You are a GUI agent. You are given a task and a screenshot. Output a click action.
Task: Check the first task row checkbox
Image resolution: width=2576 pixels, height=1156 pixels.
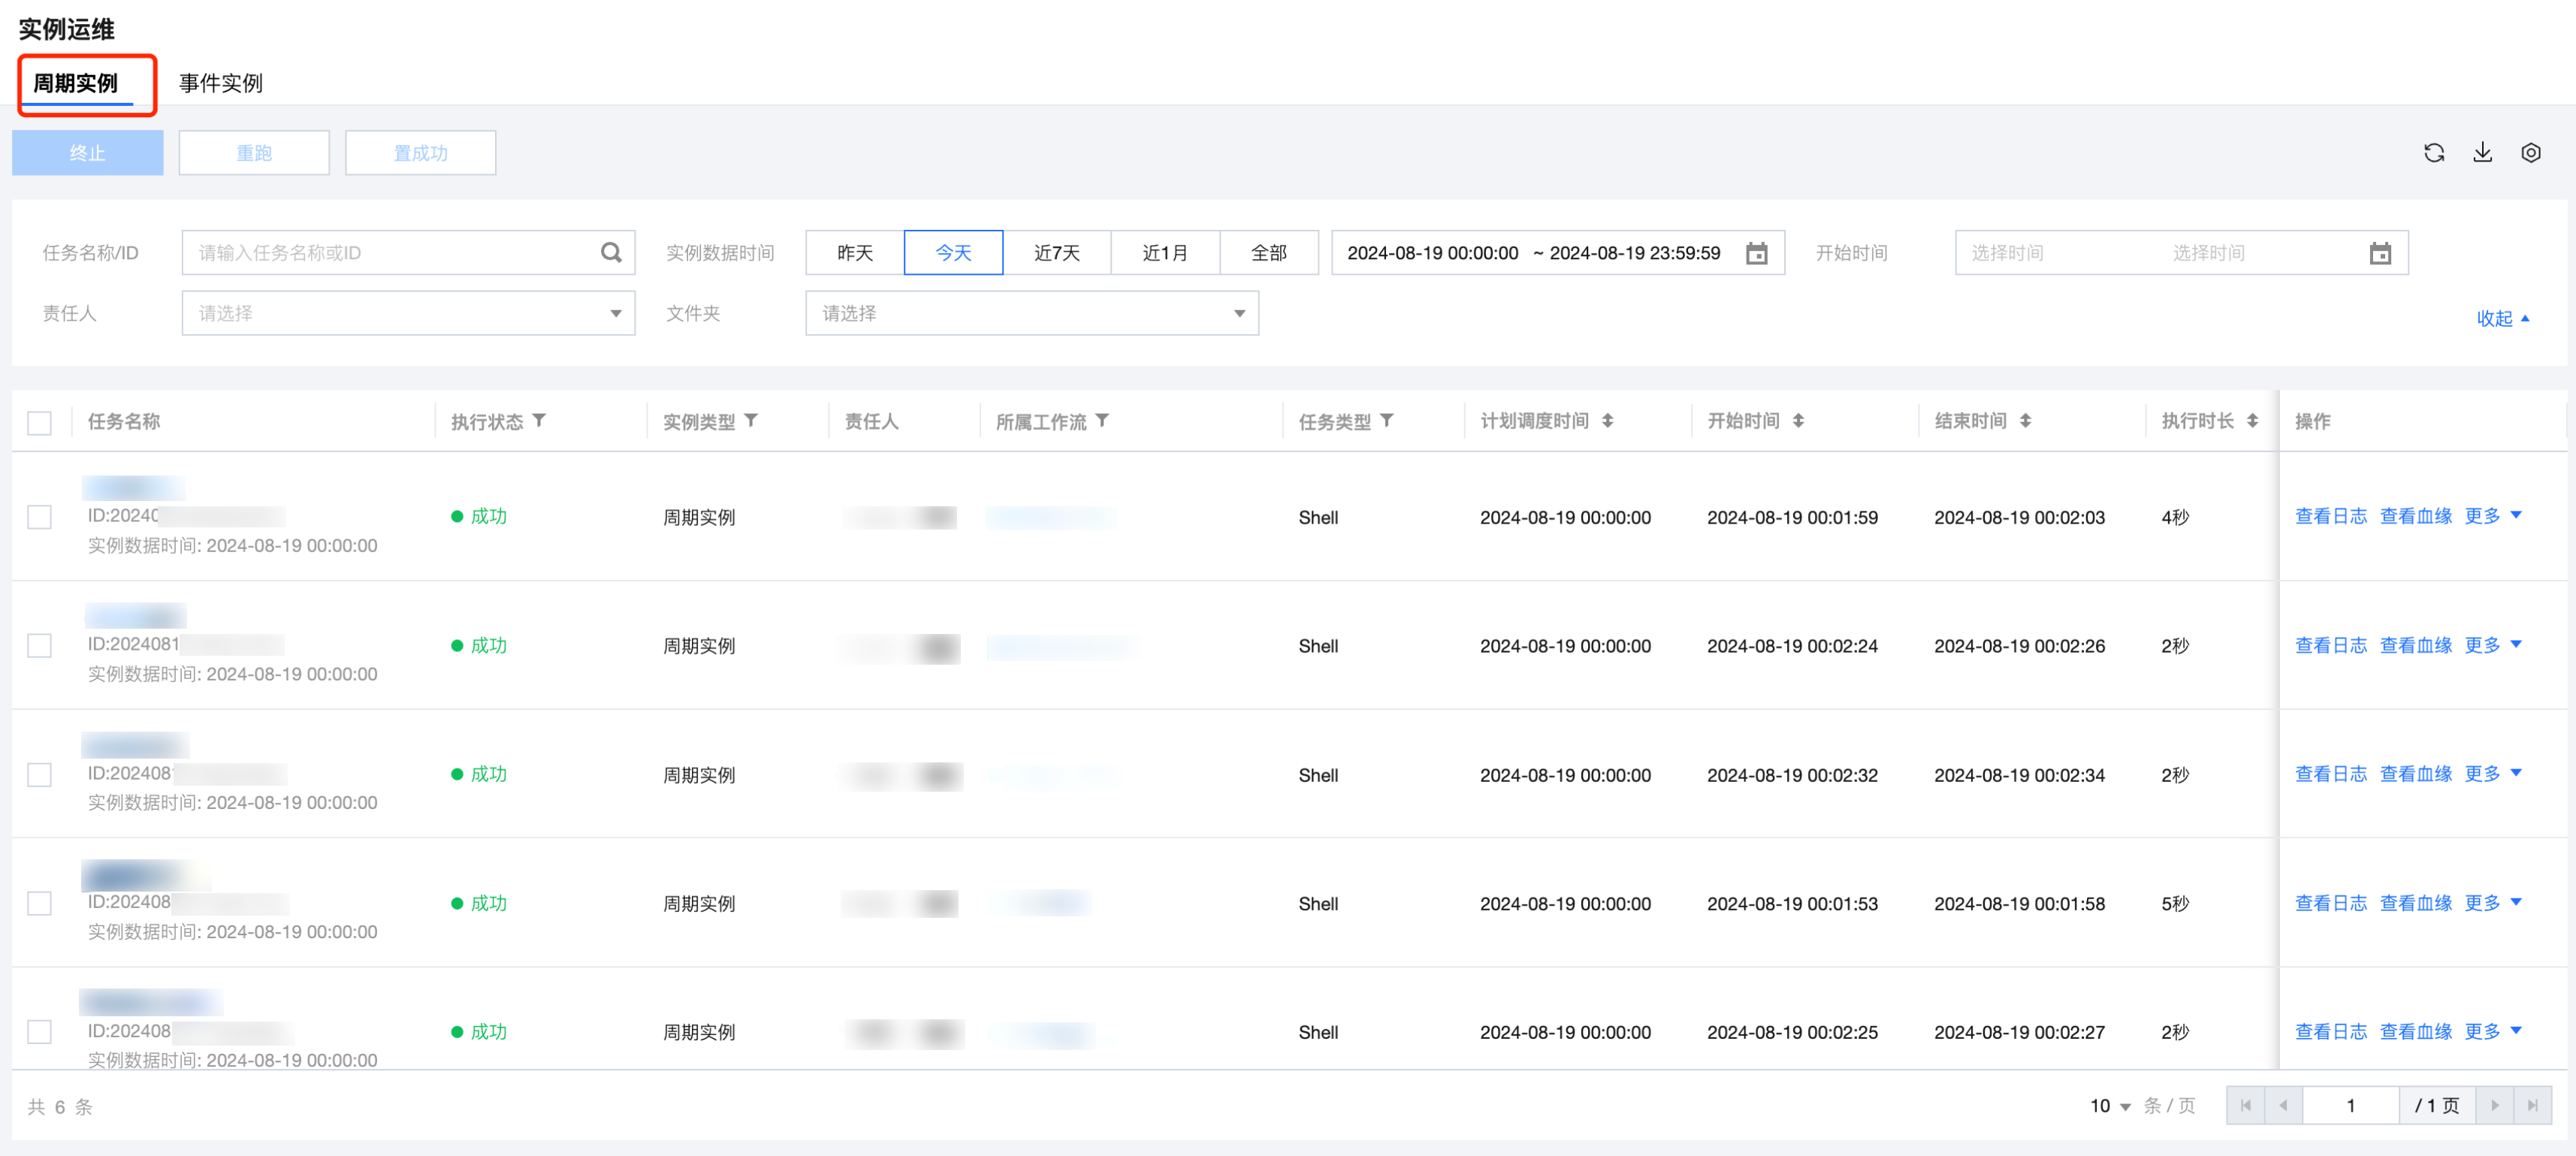[40, 517]
